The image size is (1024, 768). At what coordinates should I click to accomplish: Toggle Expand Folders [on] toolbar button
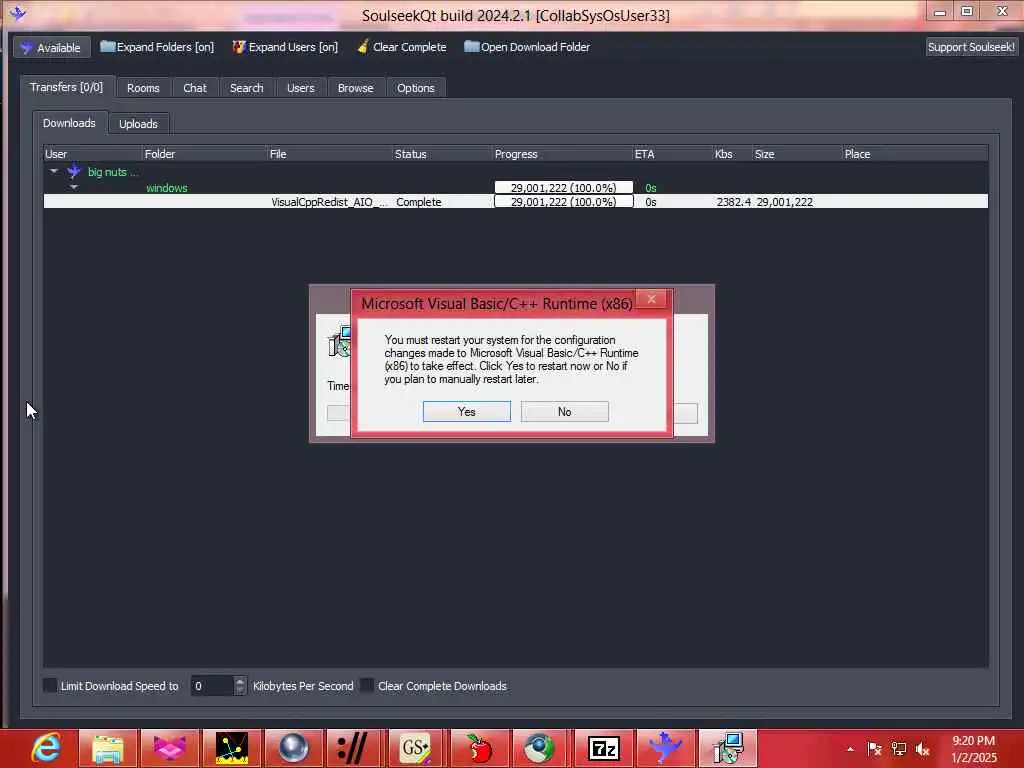pos(157,47)
